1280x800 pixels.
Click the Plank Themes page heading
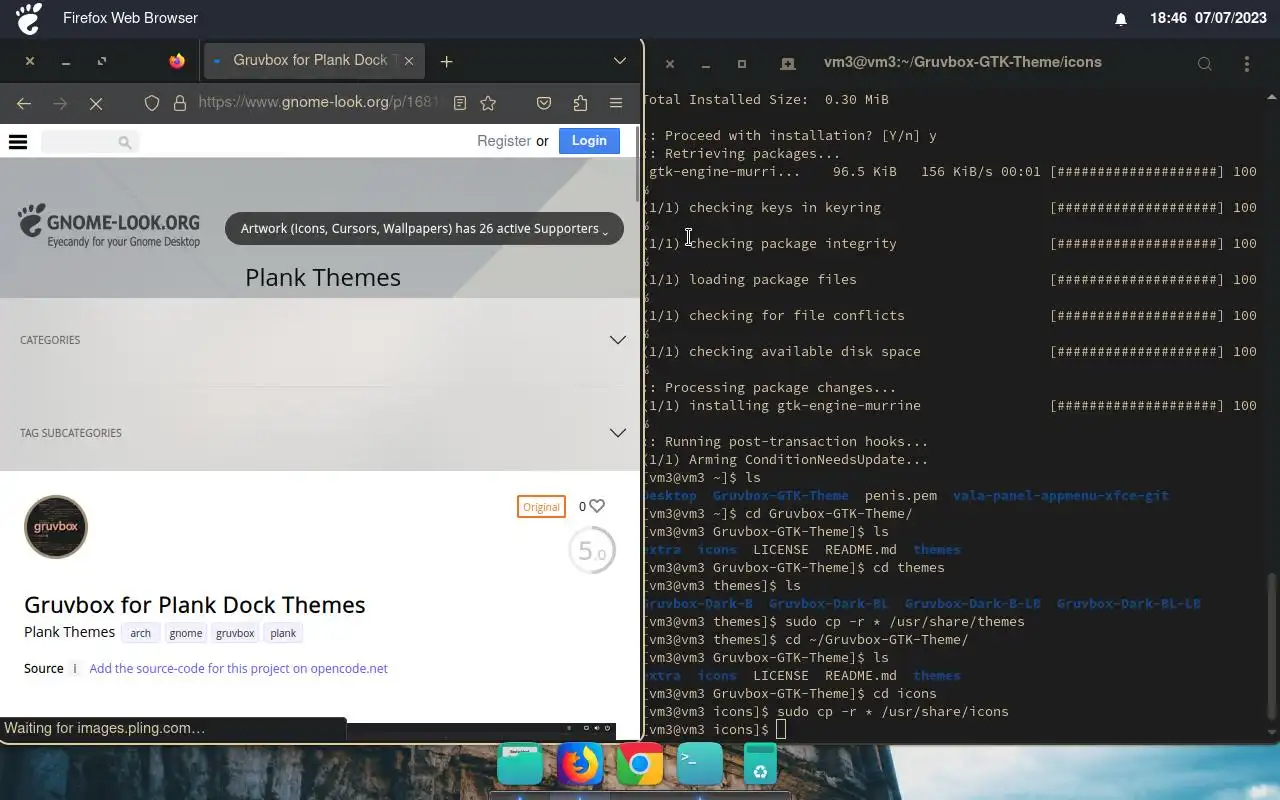point(323,277)
